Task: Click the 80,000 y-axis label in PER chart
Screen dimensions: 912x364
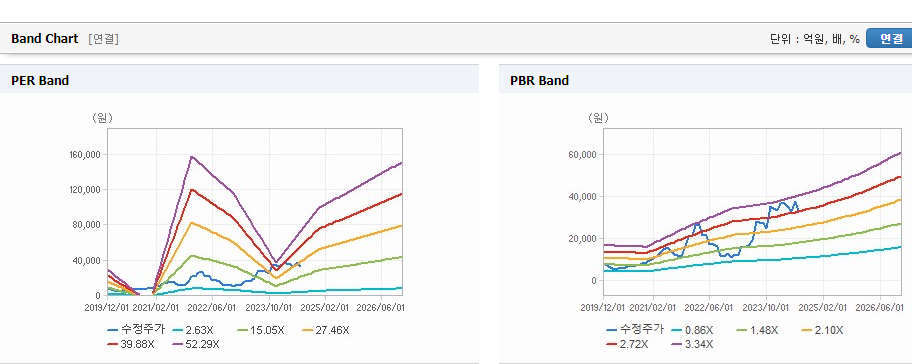Action: click(x=88, y=225)
